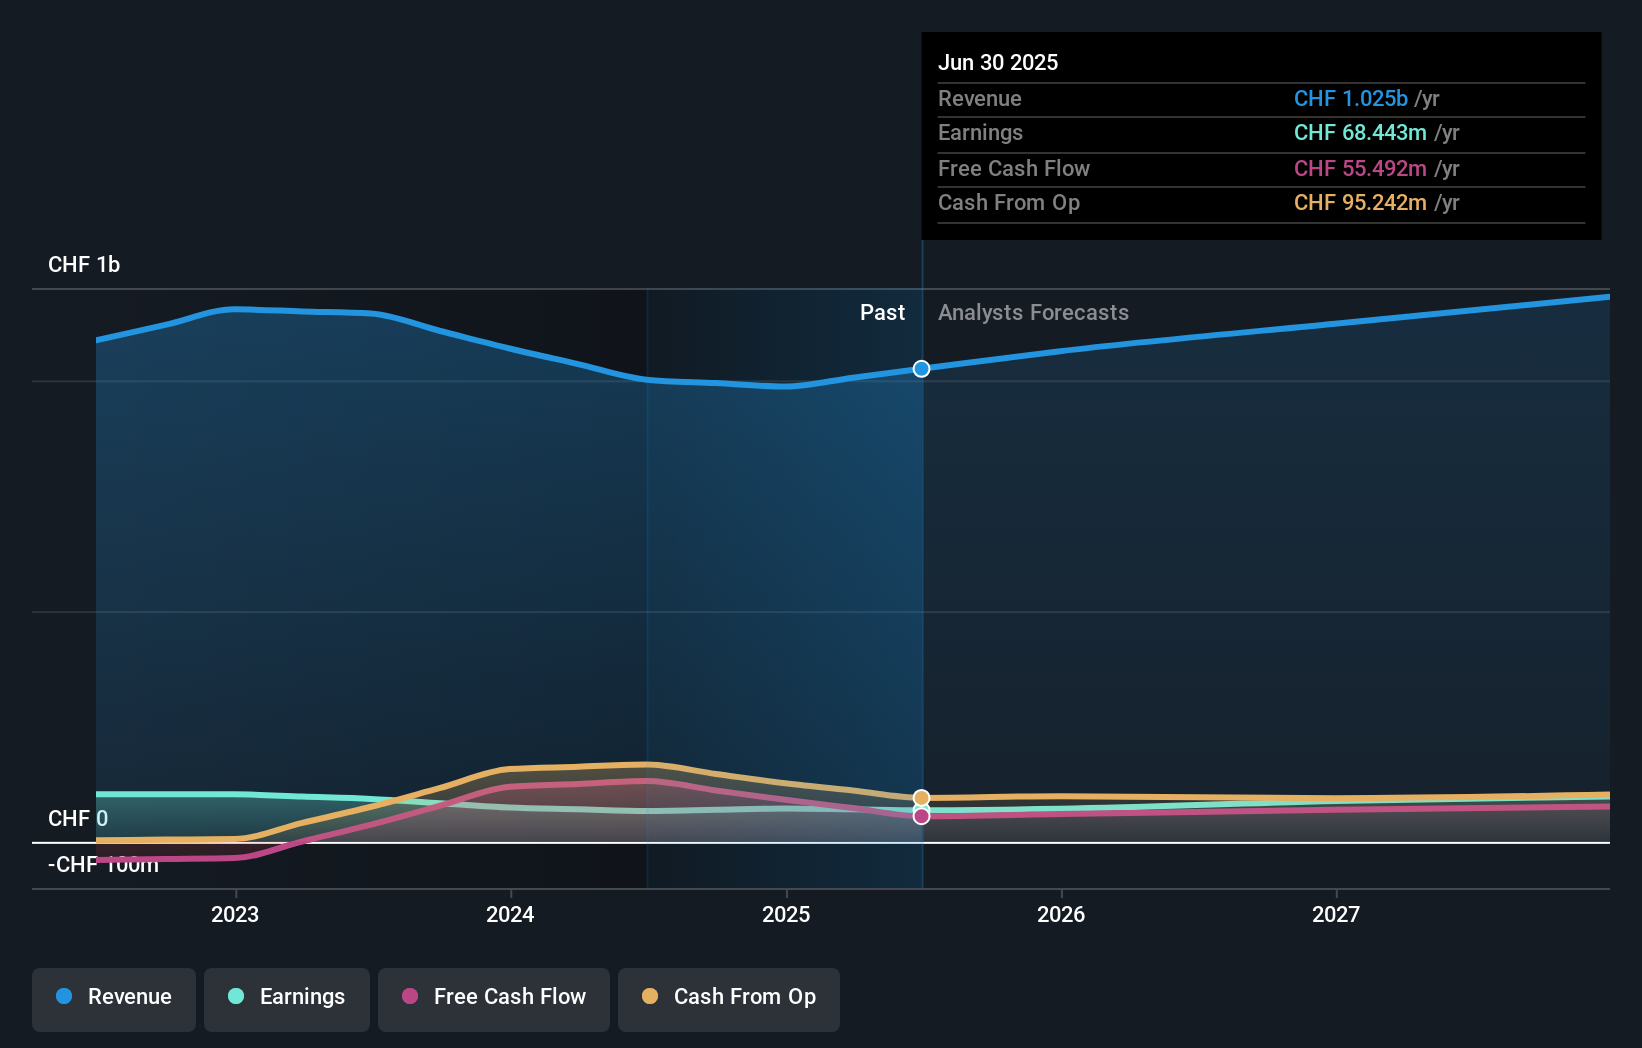Image resolution: width=1642 pixels, height=1048 pixels.
Task: Click the 2024 label on the x-axis
Action: point(510,914)
